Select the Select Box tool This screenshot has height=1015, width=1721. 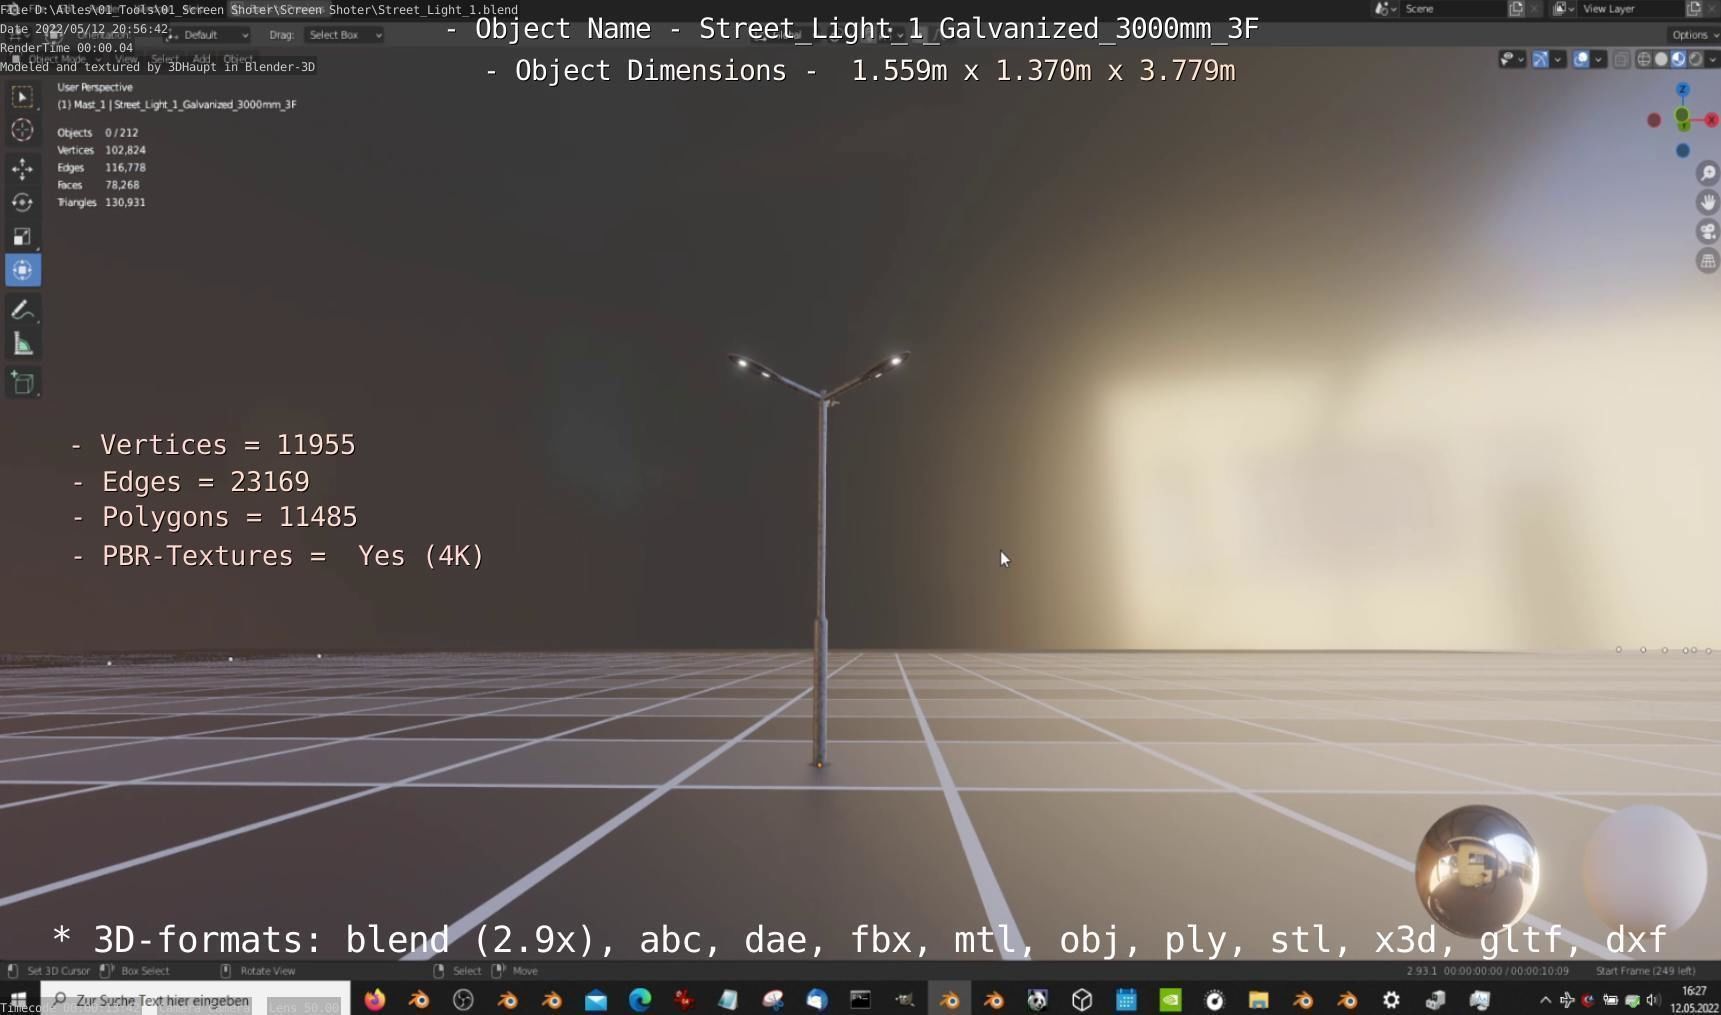(22, 97)
